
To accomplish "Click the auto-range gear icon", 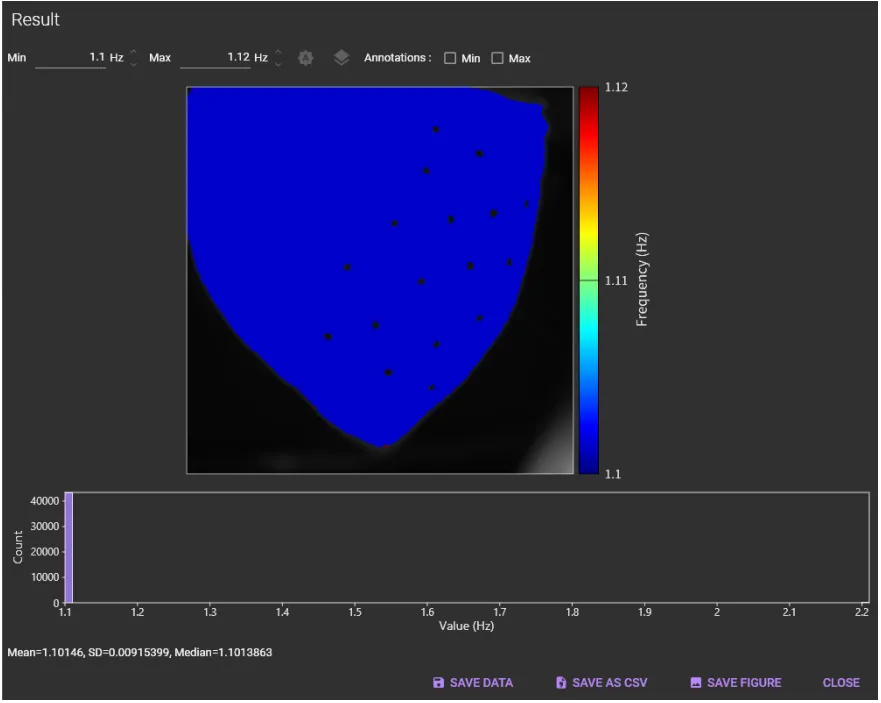I will tap(306, 58).
